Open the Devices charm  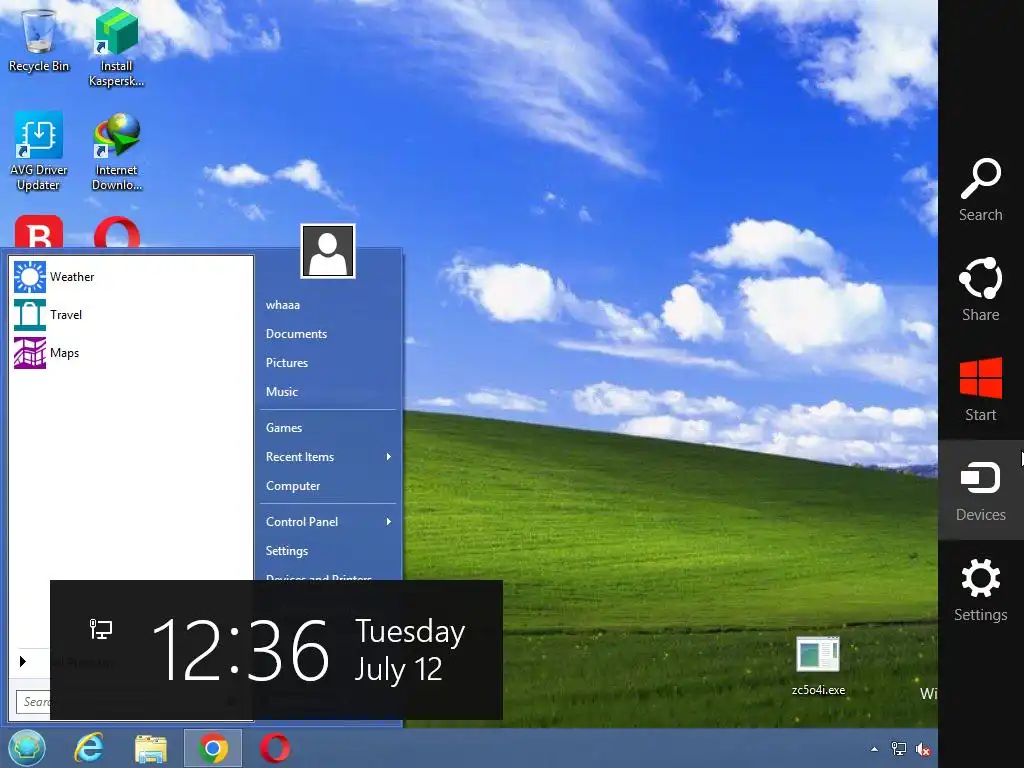[980, 490]
